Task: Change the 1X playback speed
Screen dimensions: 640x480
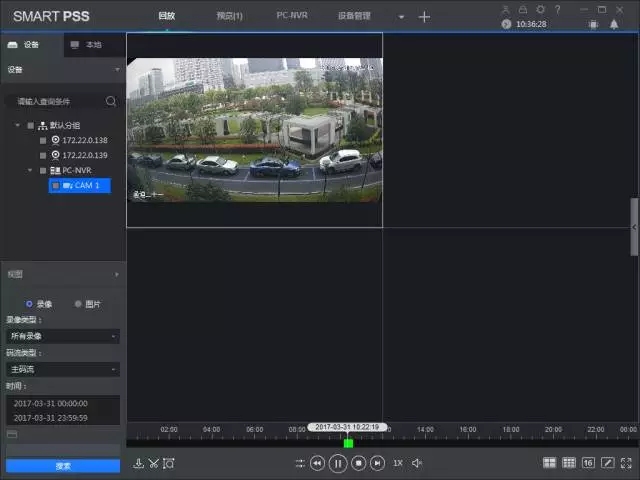Action: (x=398, y=463)
